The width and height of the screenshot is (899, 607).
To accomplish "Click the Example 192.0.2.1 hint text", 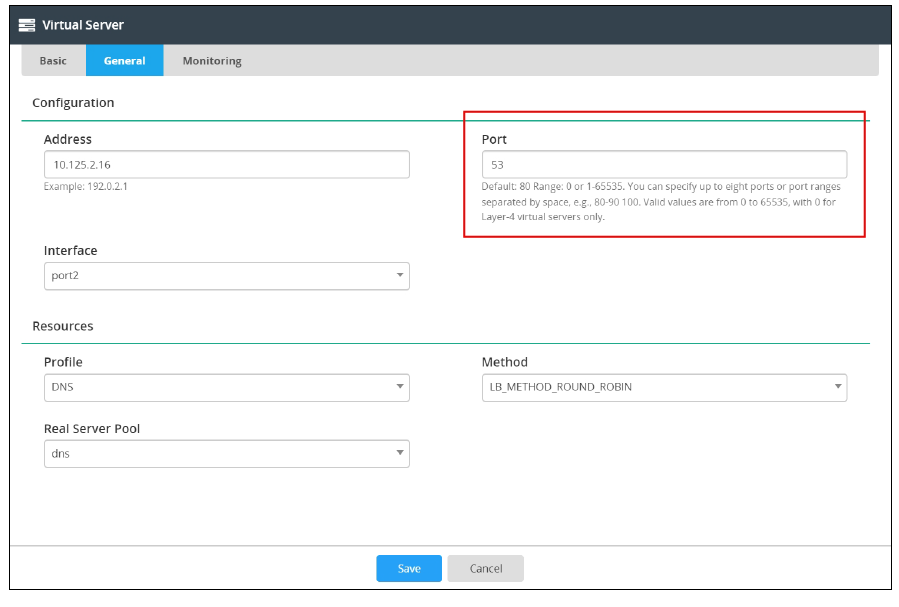I will click(86, 186).
